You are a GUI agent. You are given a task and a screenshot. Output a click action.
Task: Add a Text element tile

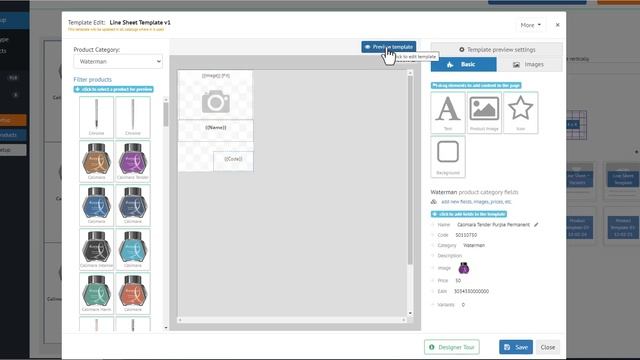[x=448, y=113]
